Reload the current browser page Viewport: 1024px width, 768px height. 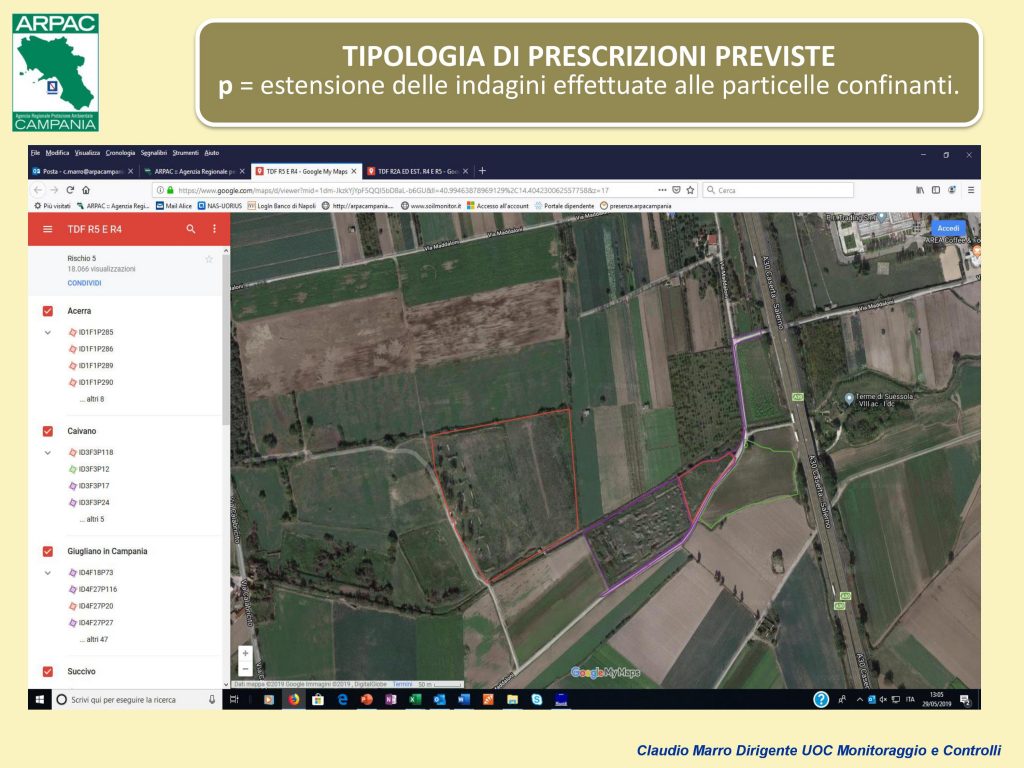(70, 190)
